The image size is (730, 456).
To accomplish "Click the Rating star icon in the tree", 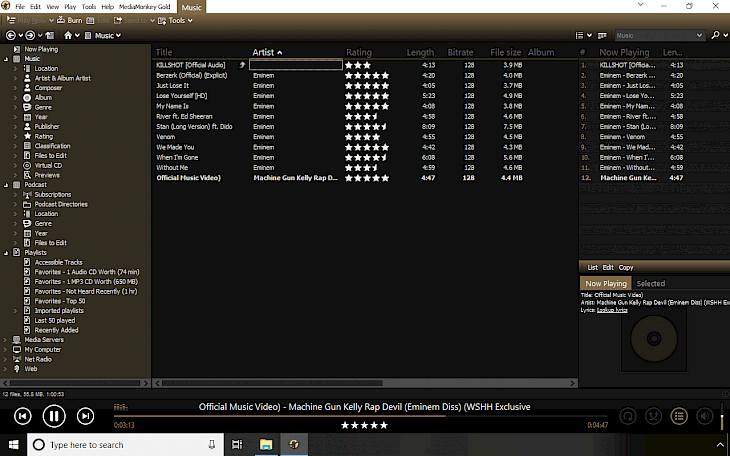I will point(27,136).
